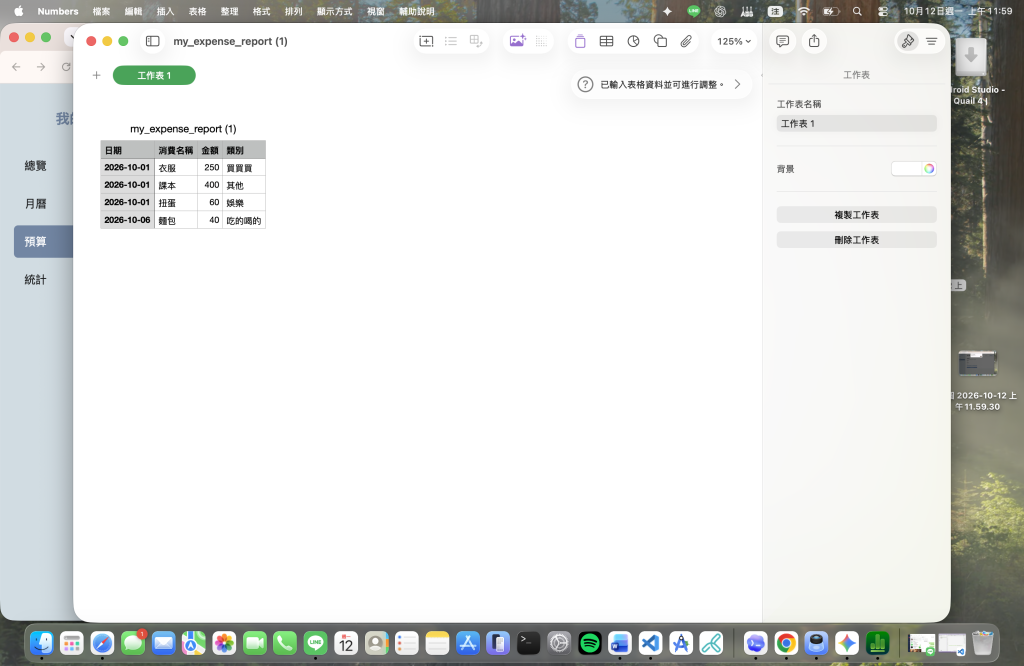Click the question mark help icon
Screen dimensions: 1024x666
click(x=585, y=84)
